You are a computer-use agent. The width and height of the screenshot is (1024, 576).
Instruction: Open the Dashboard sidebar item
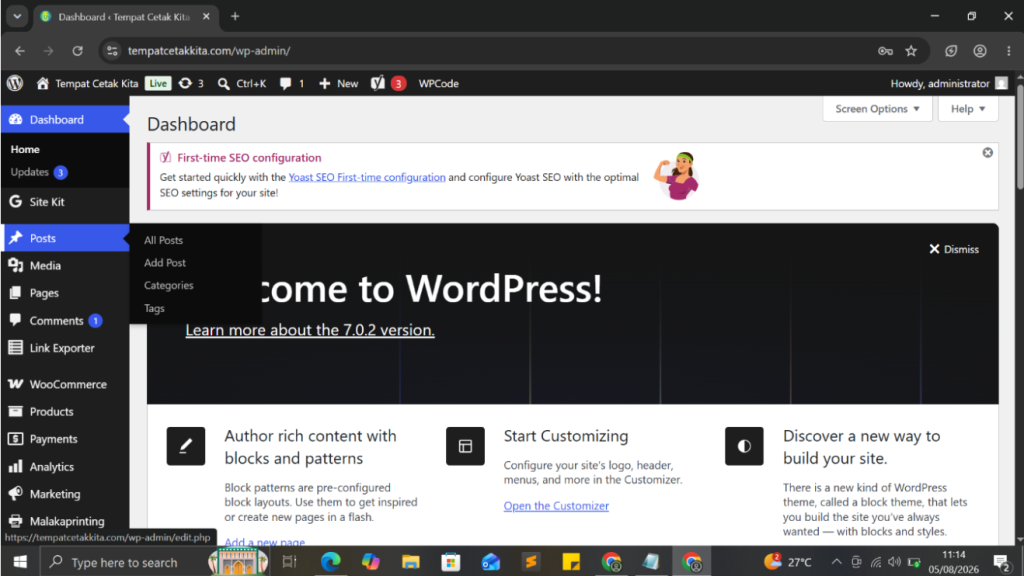click(x=65, y=120)
